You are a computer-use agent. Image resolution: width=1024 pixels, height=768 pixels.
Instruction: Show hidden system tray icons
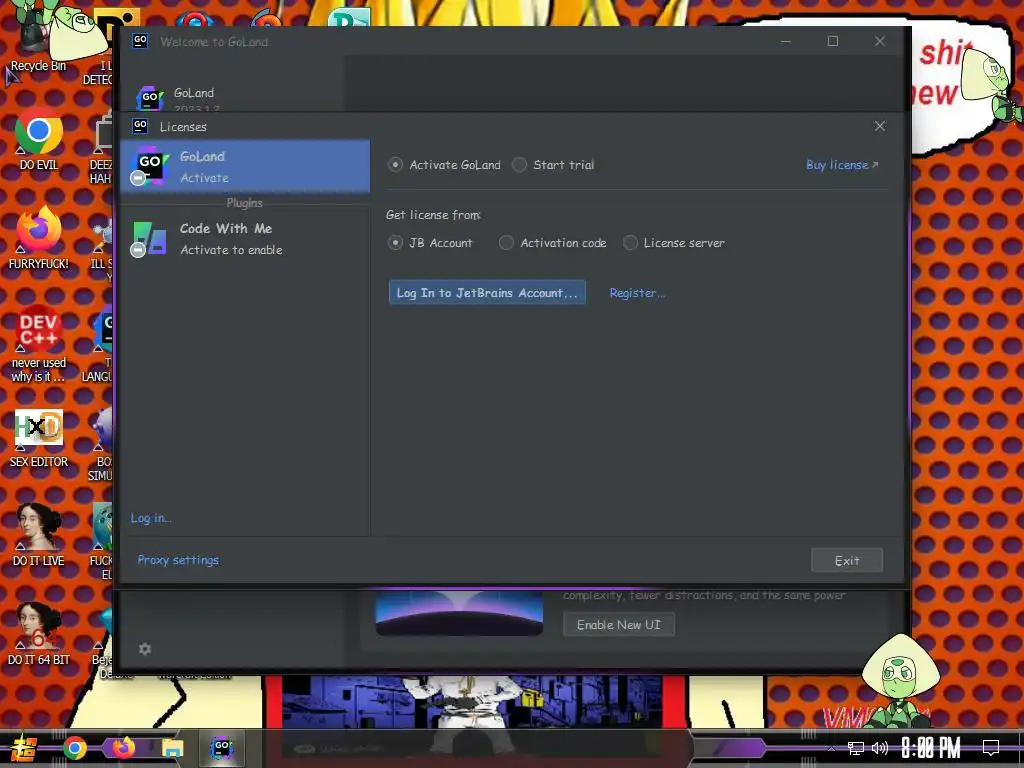[x=831, y=748]
